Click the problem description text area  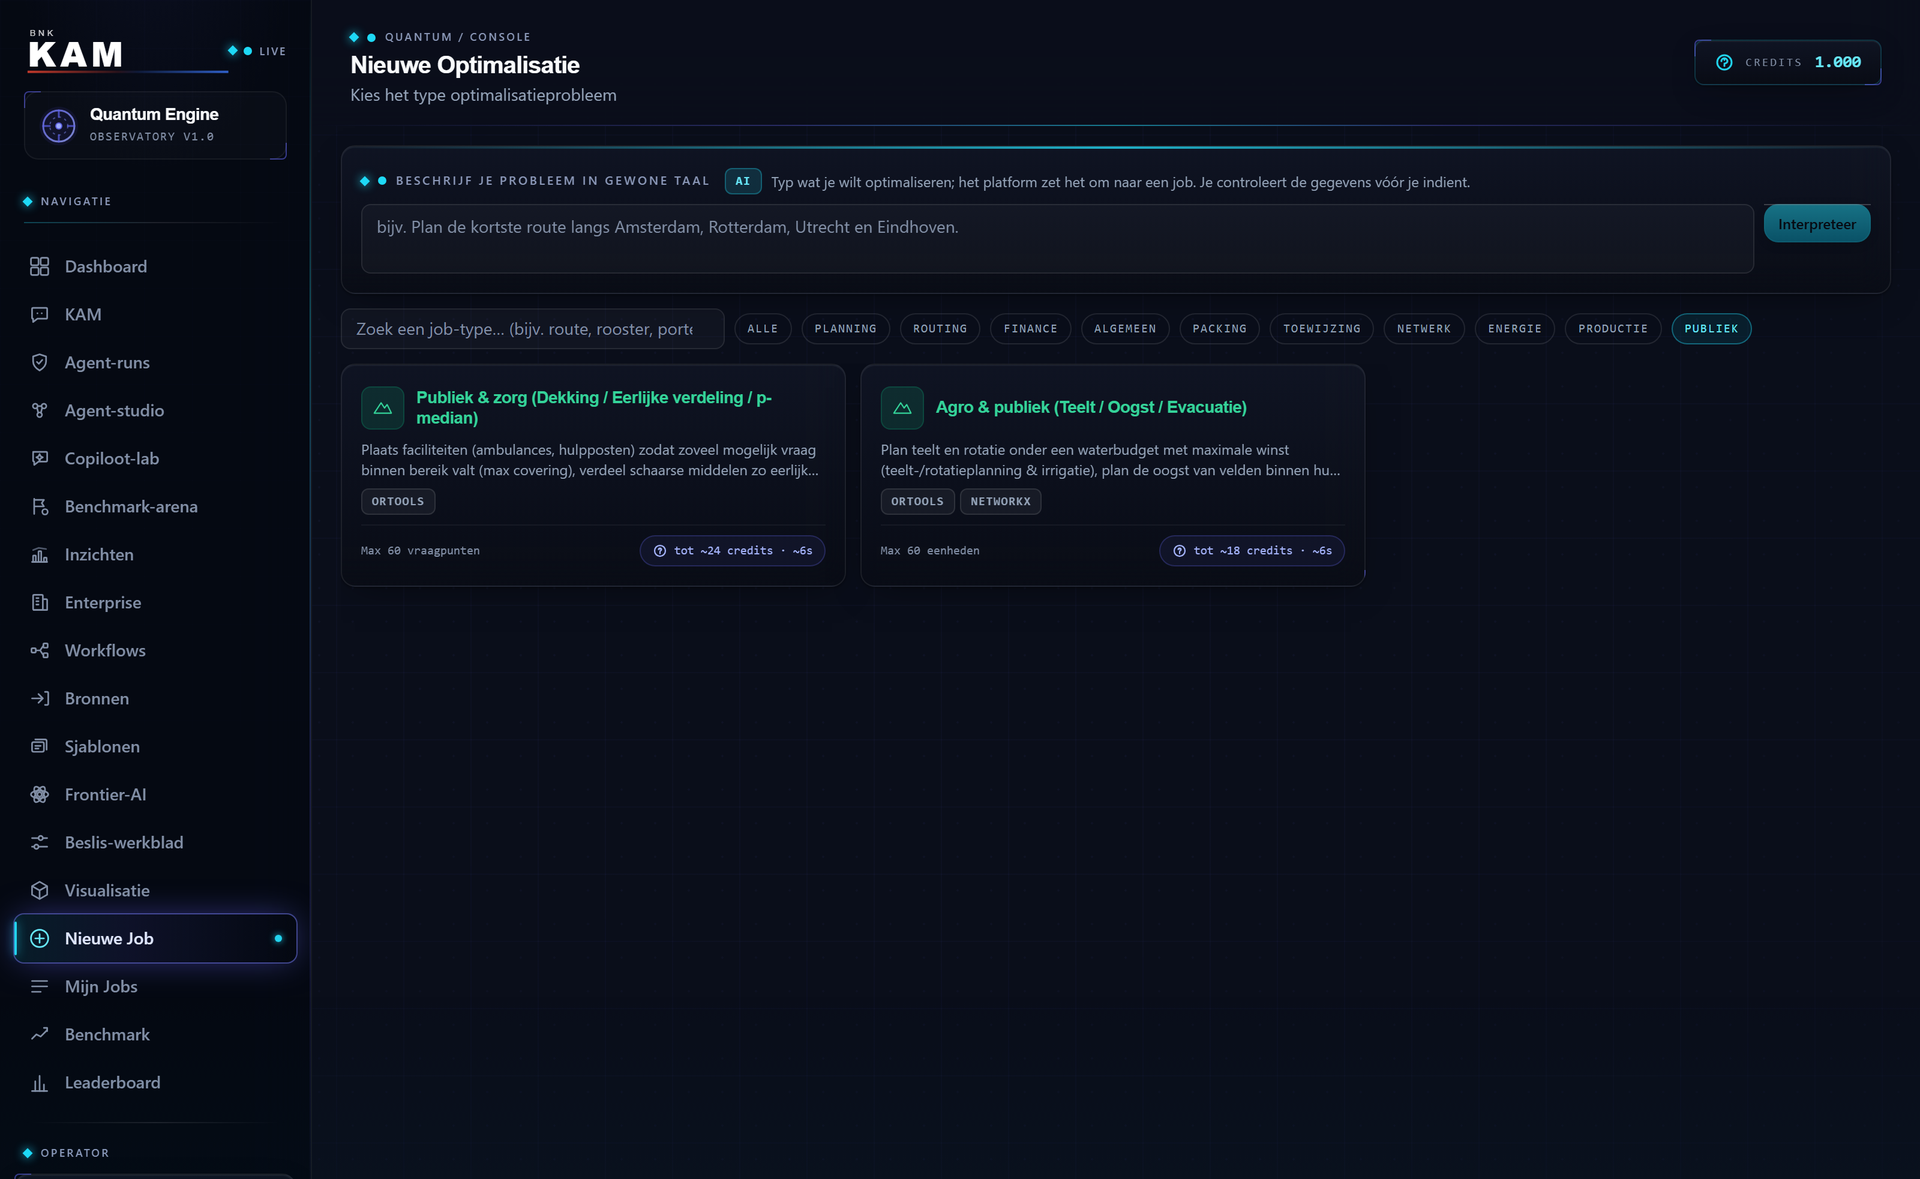point(1057,239)
